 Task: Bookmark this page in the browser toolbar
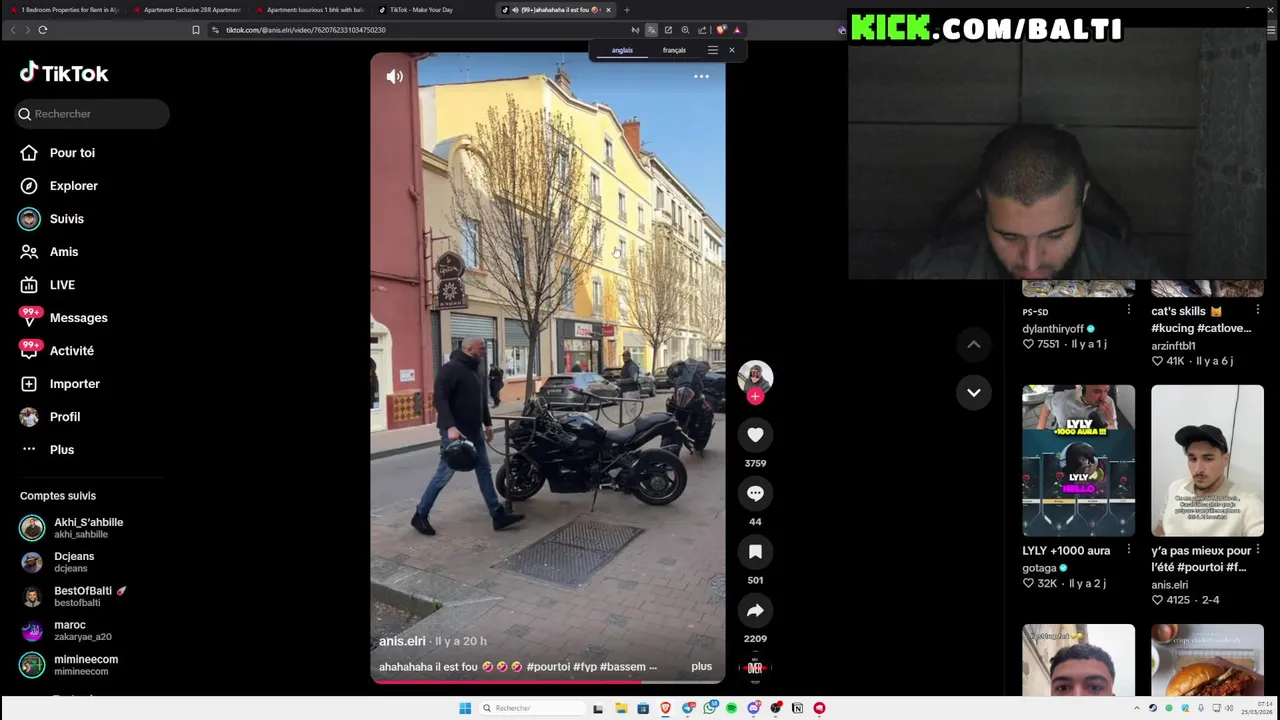(x=196, y=30)
